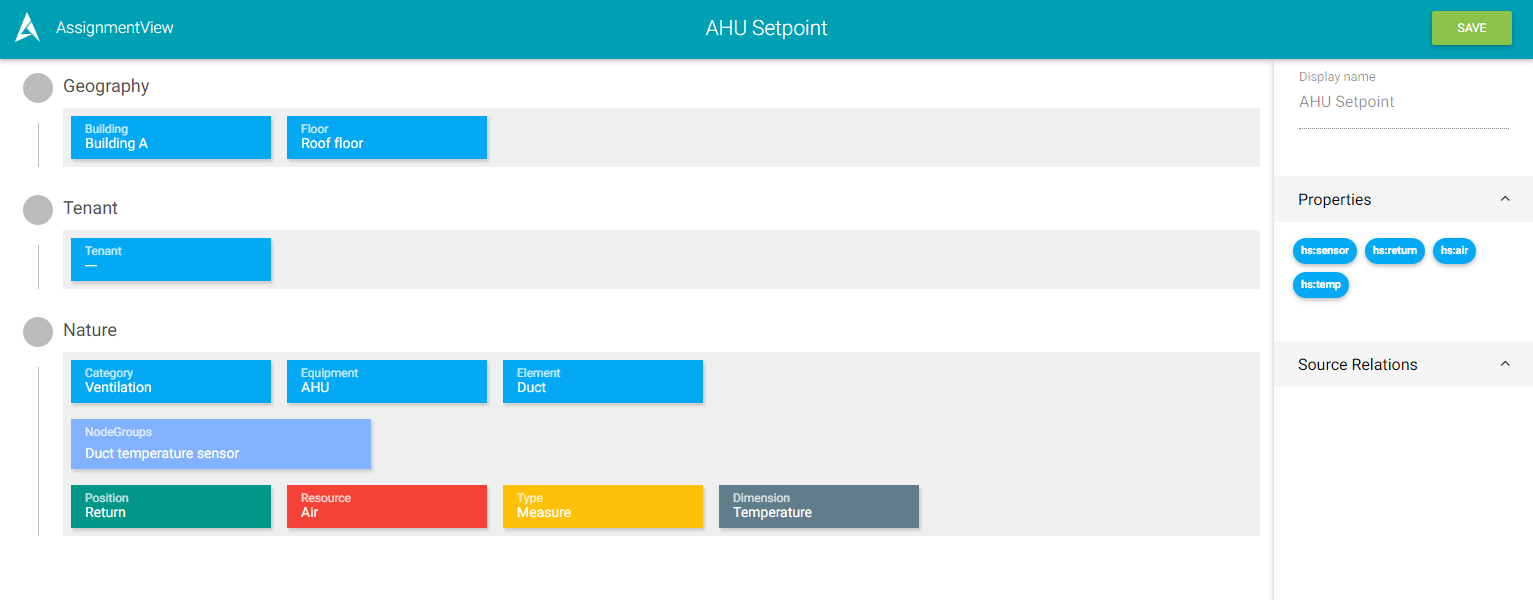Viewport: 1533px width, 600px height.
Task: Open the NodeGroups Duct temperature sensor selector
Action: (x=221, y=444)
